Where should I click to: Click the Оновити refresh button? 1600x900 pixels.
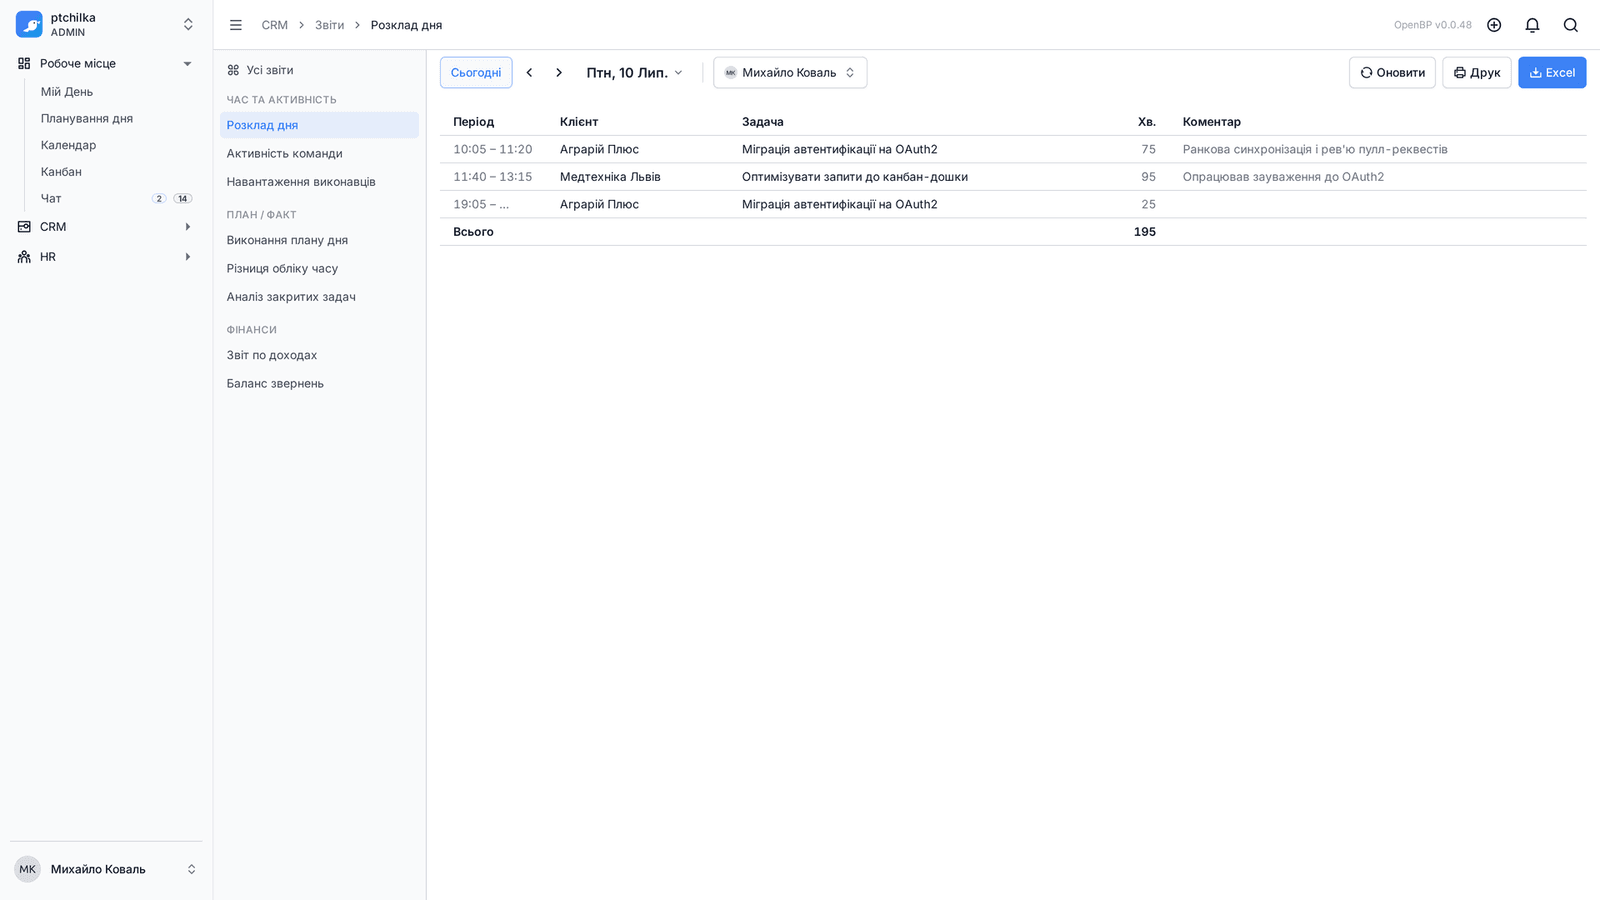[1392, 73]
